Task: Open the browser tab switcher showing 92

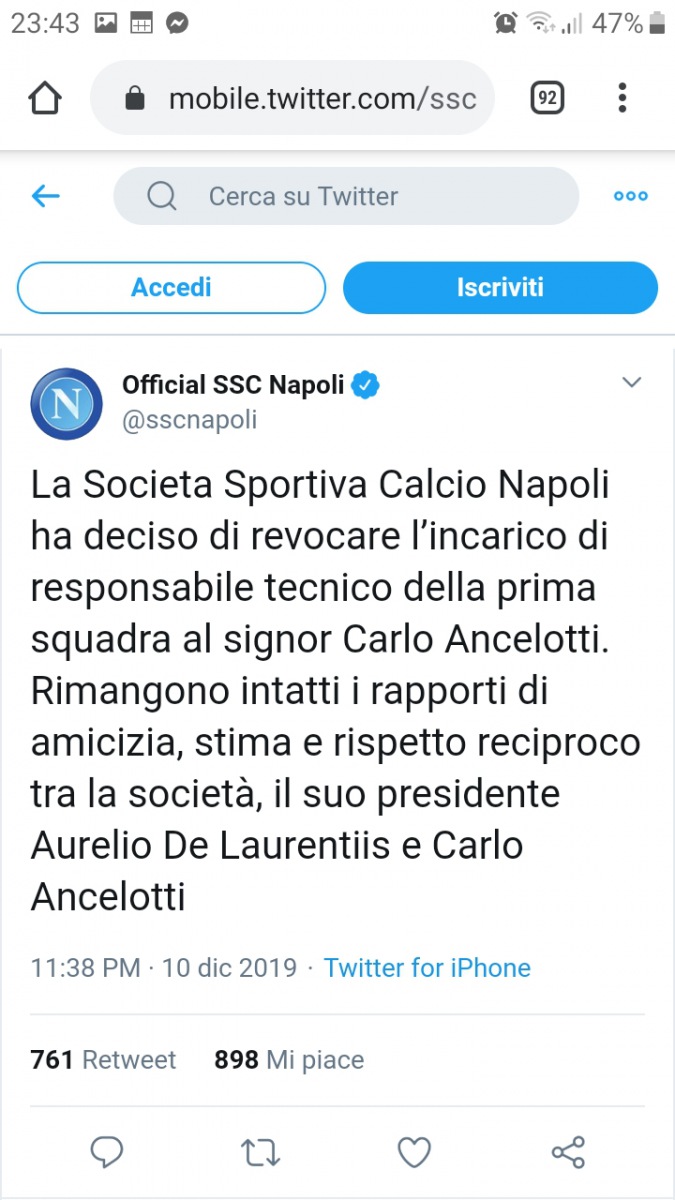Action: click(x=547, y=98)
